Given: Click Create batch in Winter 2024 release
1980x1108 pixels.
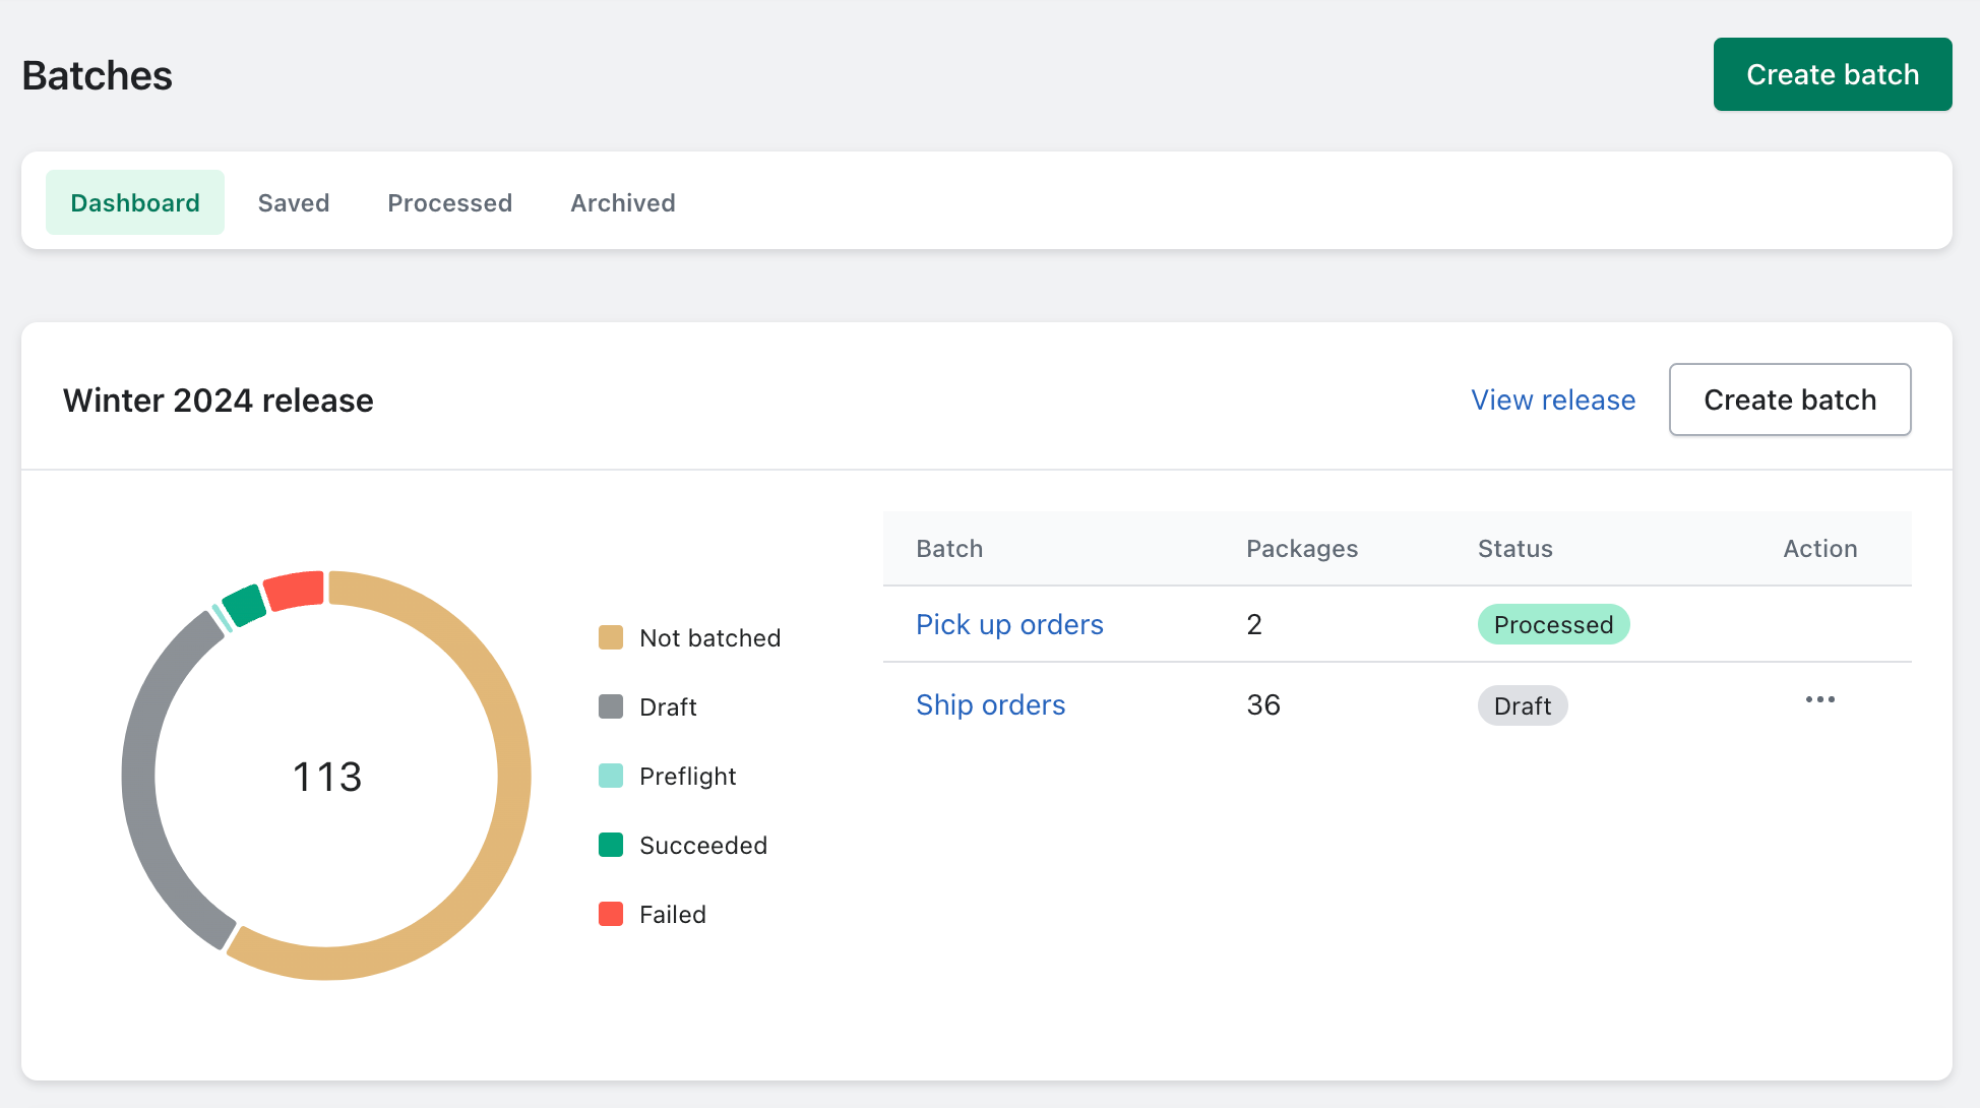Looking at the screenshot, I should pyautogui.click(x=1788, y=400).
